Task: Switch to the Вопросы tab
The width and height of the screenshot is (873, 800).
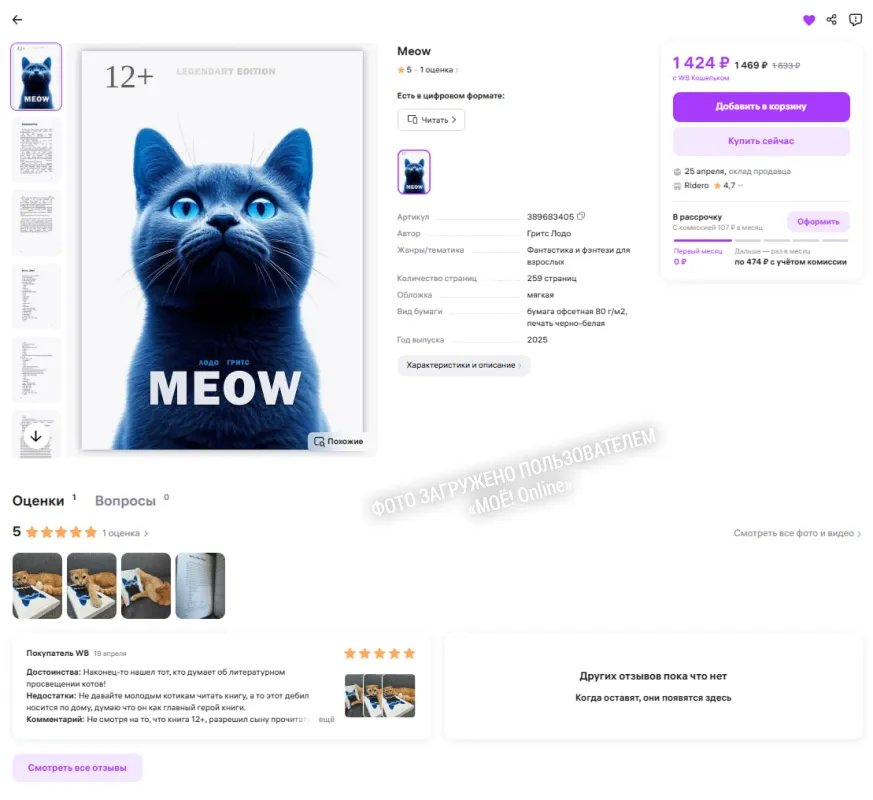Action: click(x=125, y=500)
